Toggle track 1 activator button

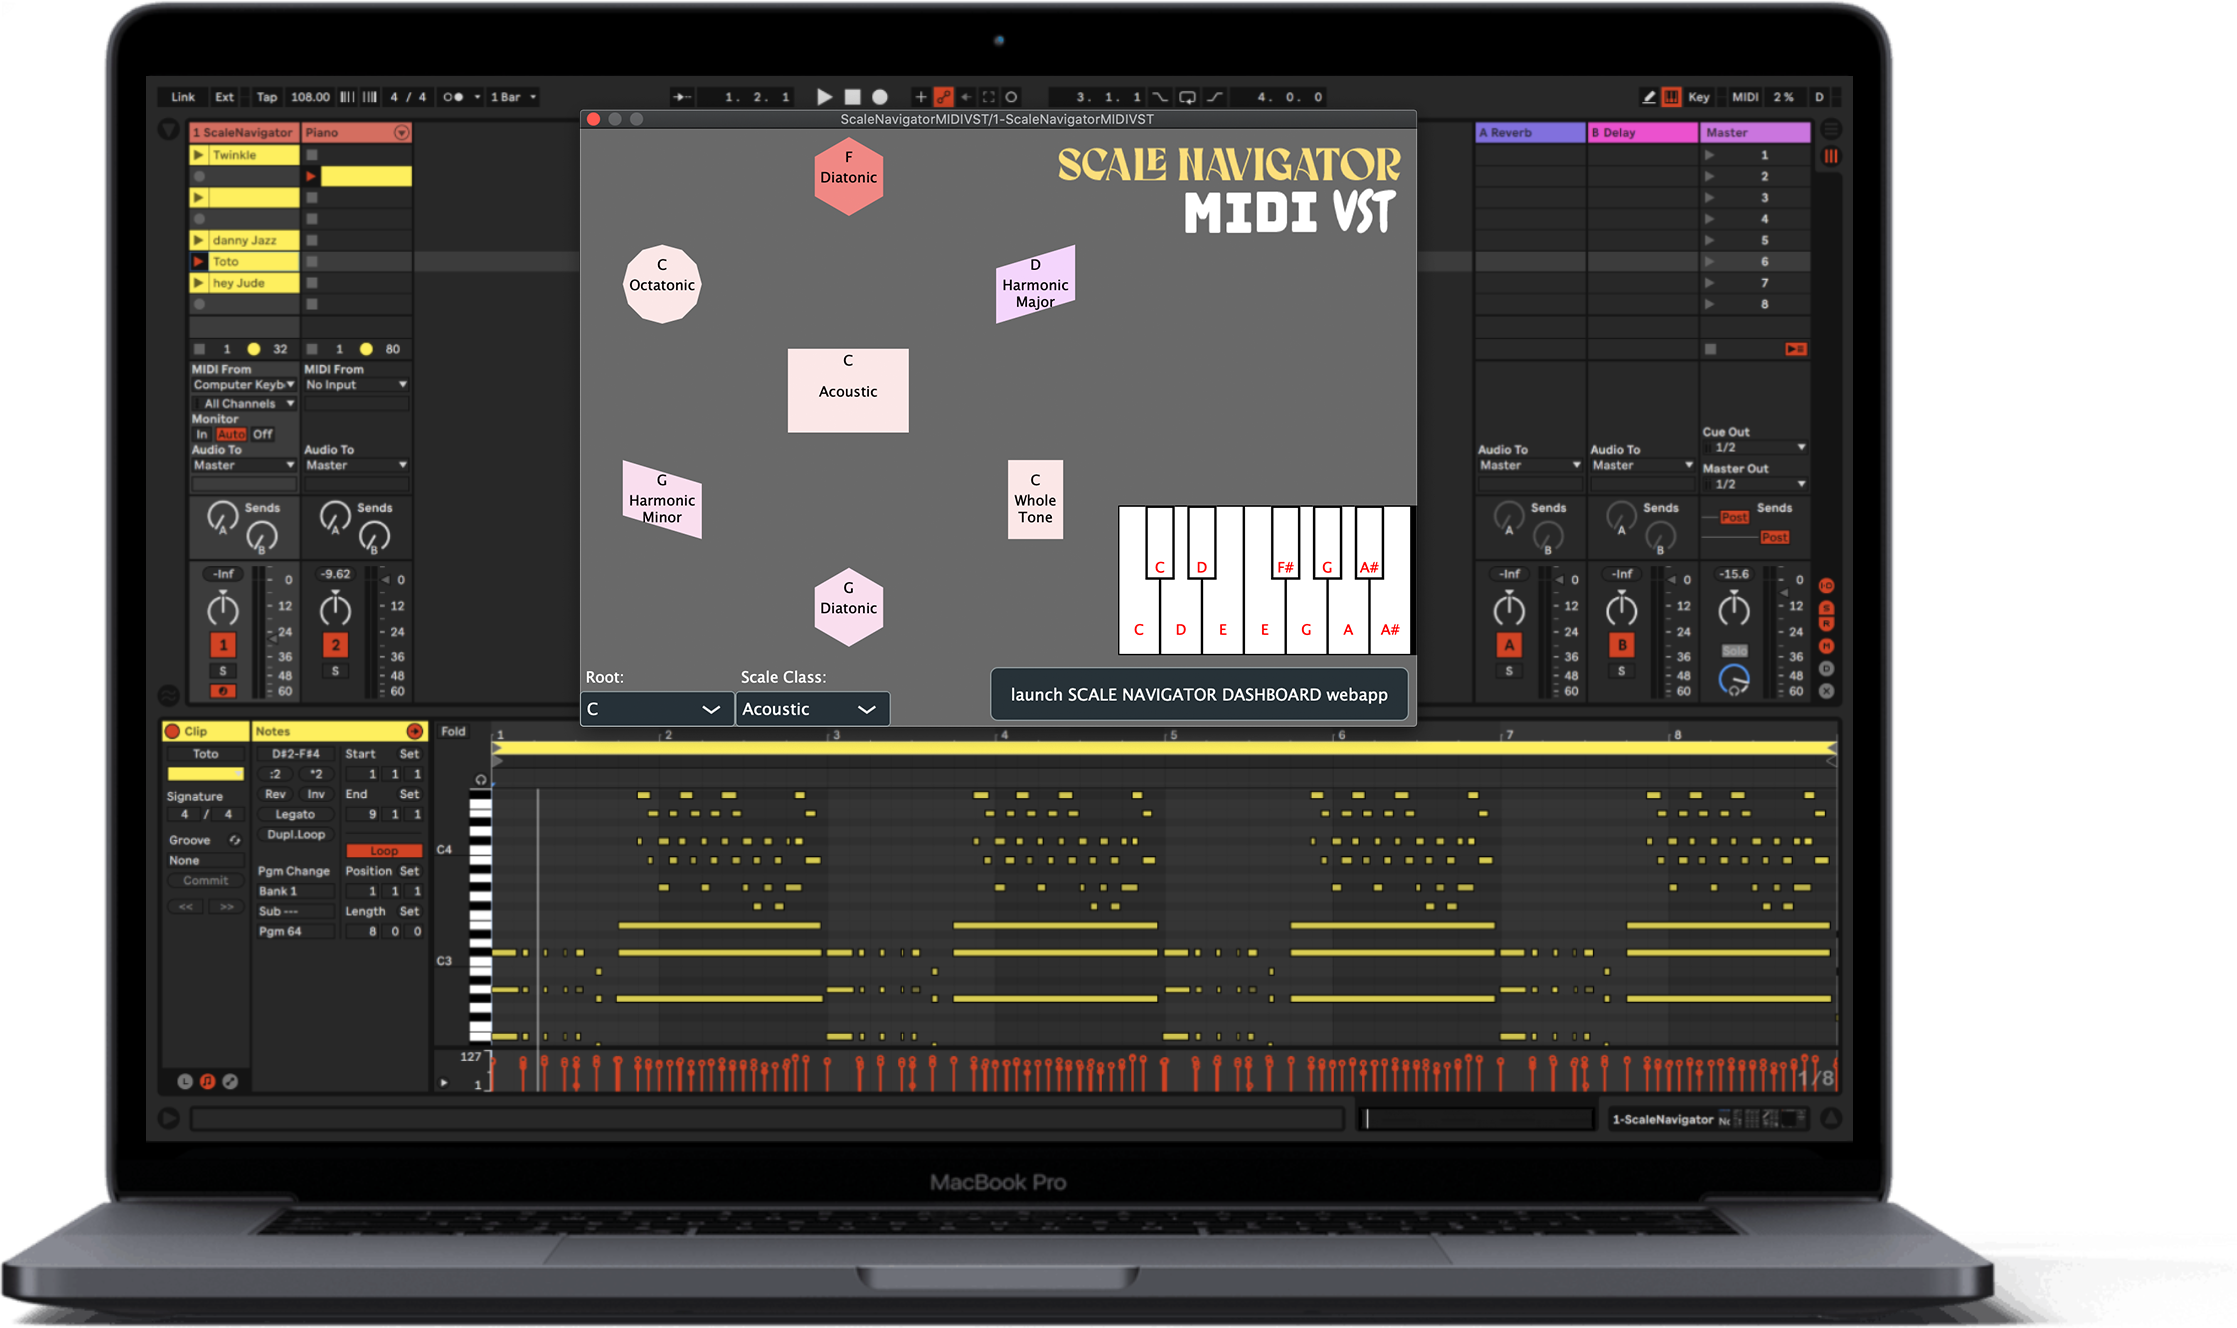[223, 645]
